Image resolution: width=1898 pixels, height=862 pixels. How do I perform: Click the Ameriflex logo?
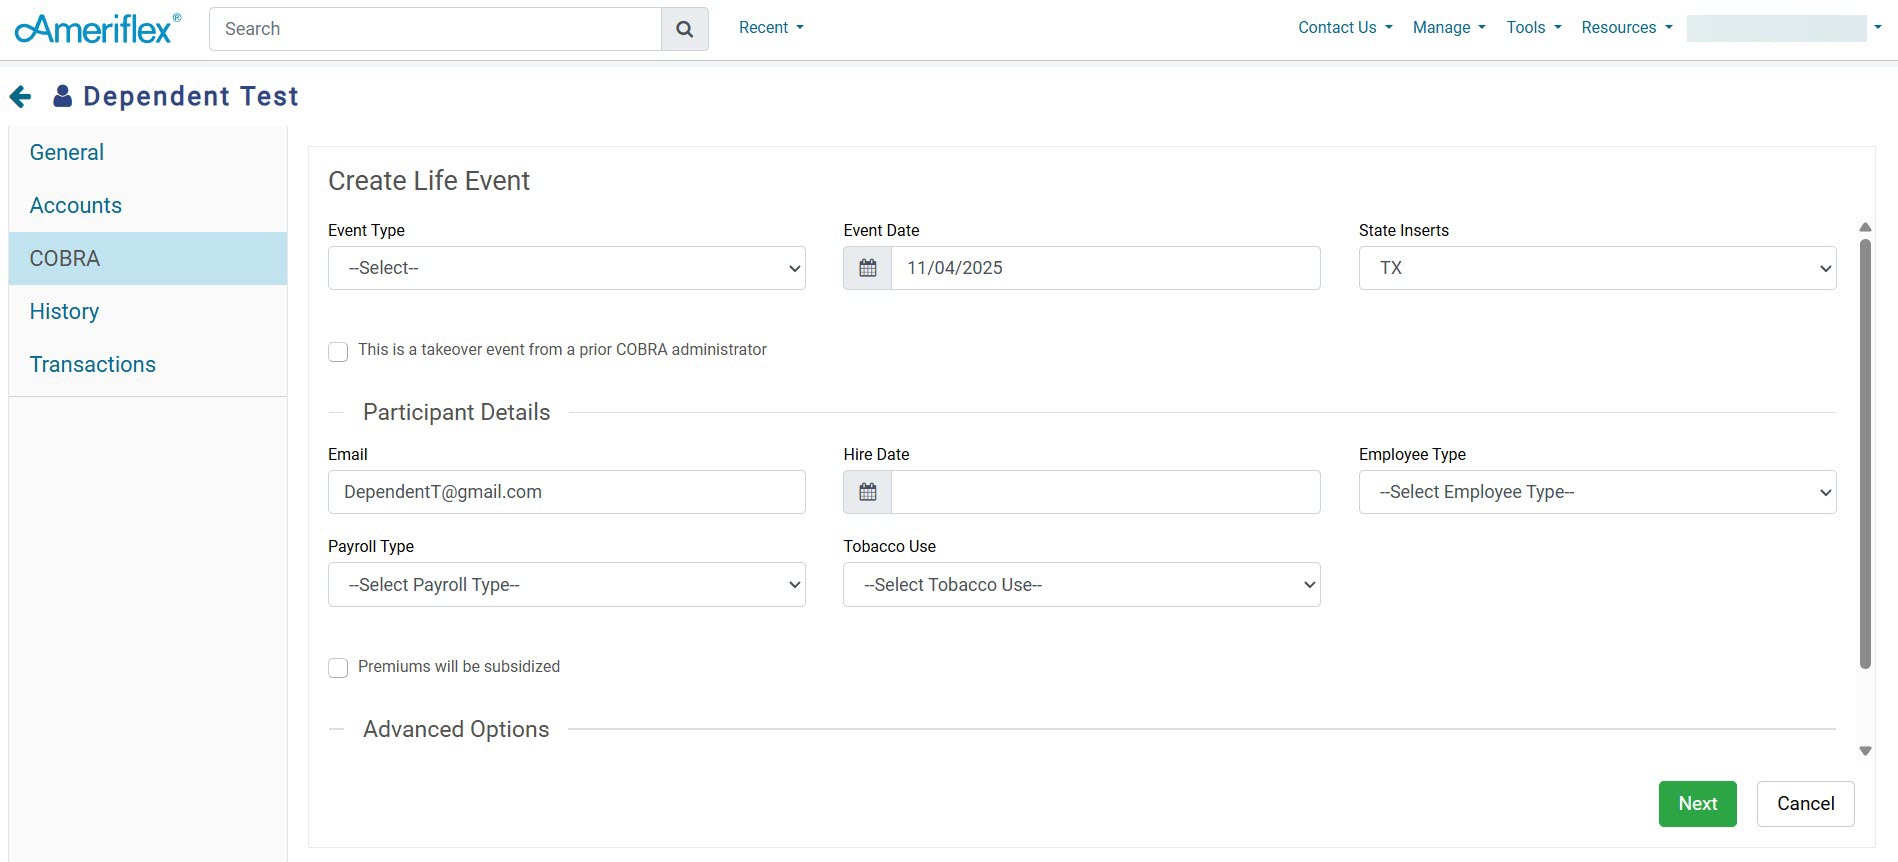click(x=97, y=29)
